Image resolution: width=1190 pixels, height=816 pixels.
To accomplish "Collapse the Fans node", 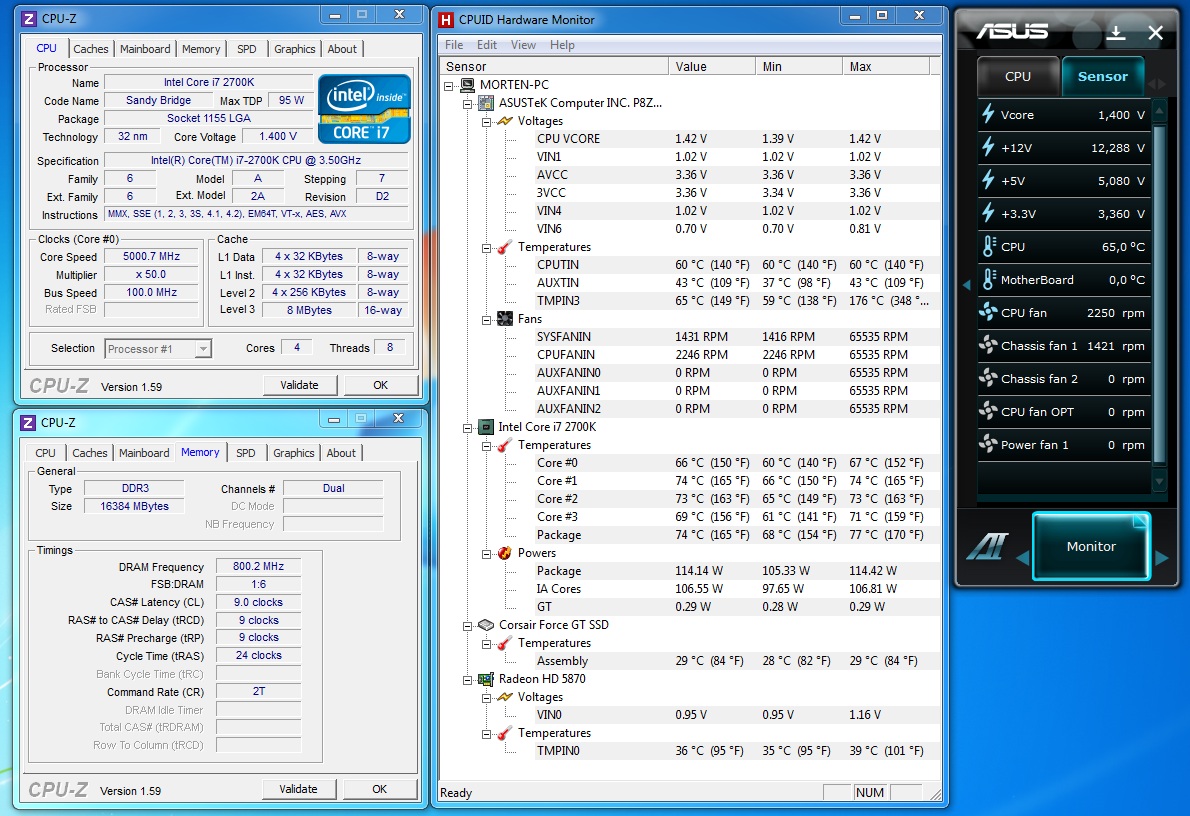I will (x=486, y=320).
